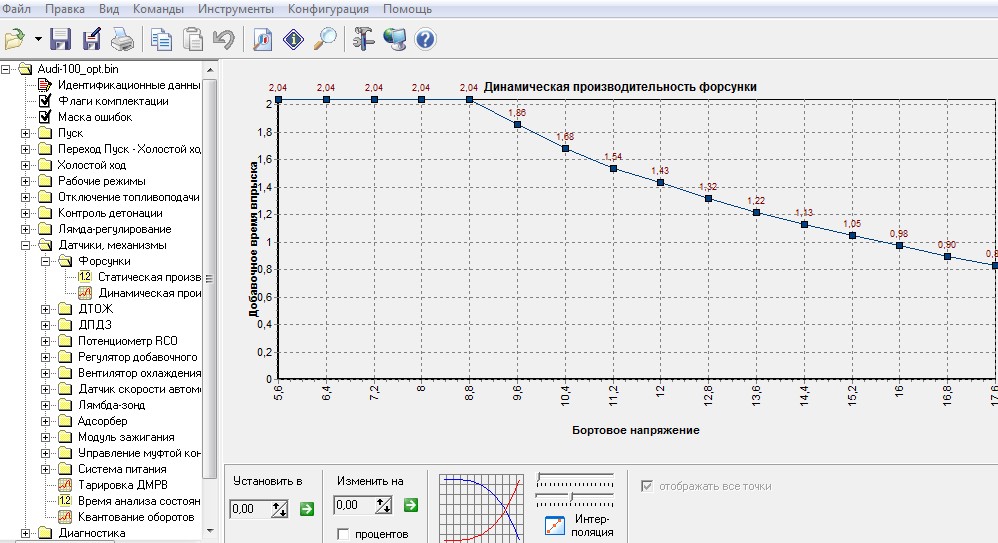
Task: Click the upper slider above Интерполяция
Action: [575, 477]
